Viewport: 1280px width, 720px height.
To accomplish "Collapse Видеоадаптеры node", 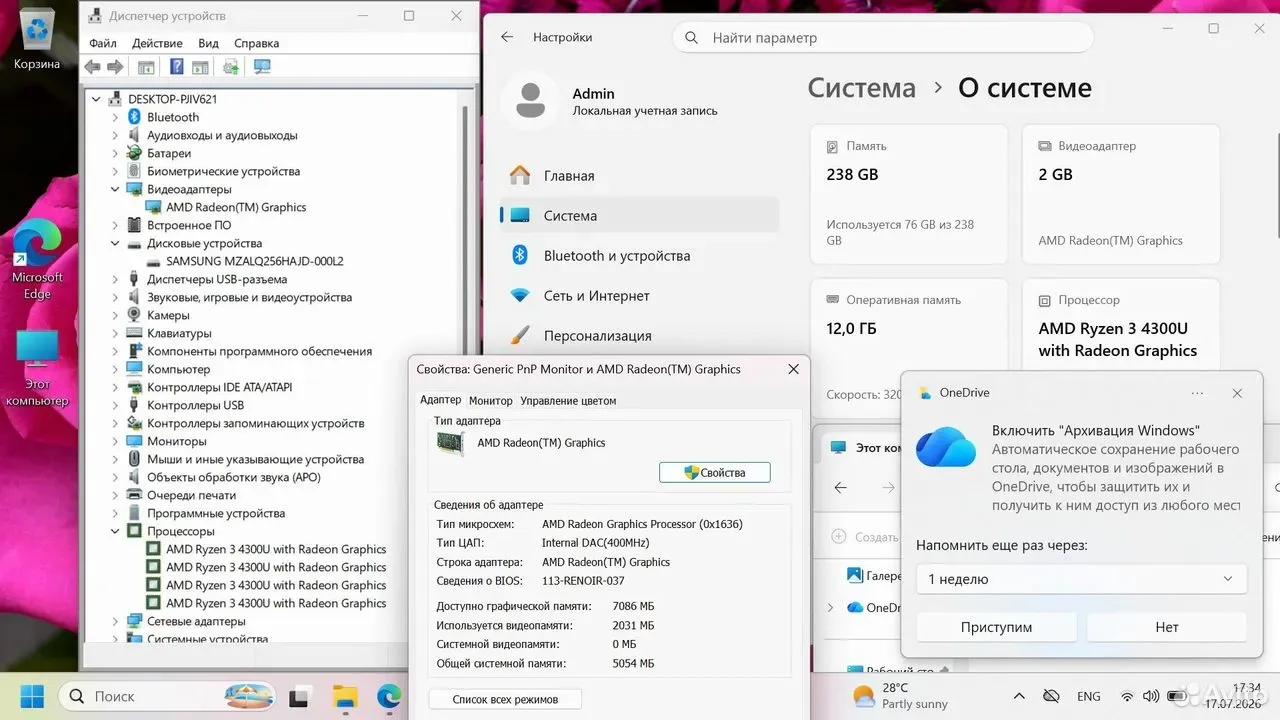I will point(115,189).
